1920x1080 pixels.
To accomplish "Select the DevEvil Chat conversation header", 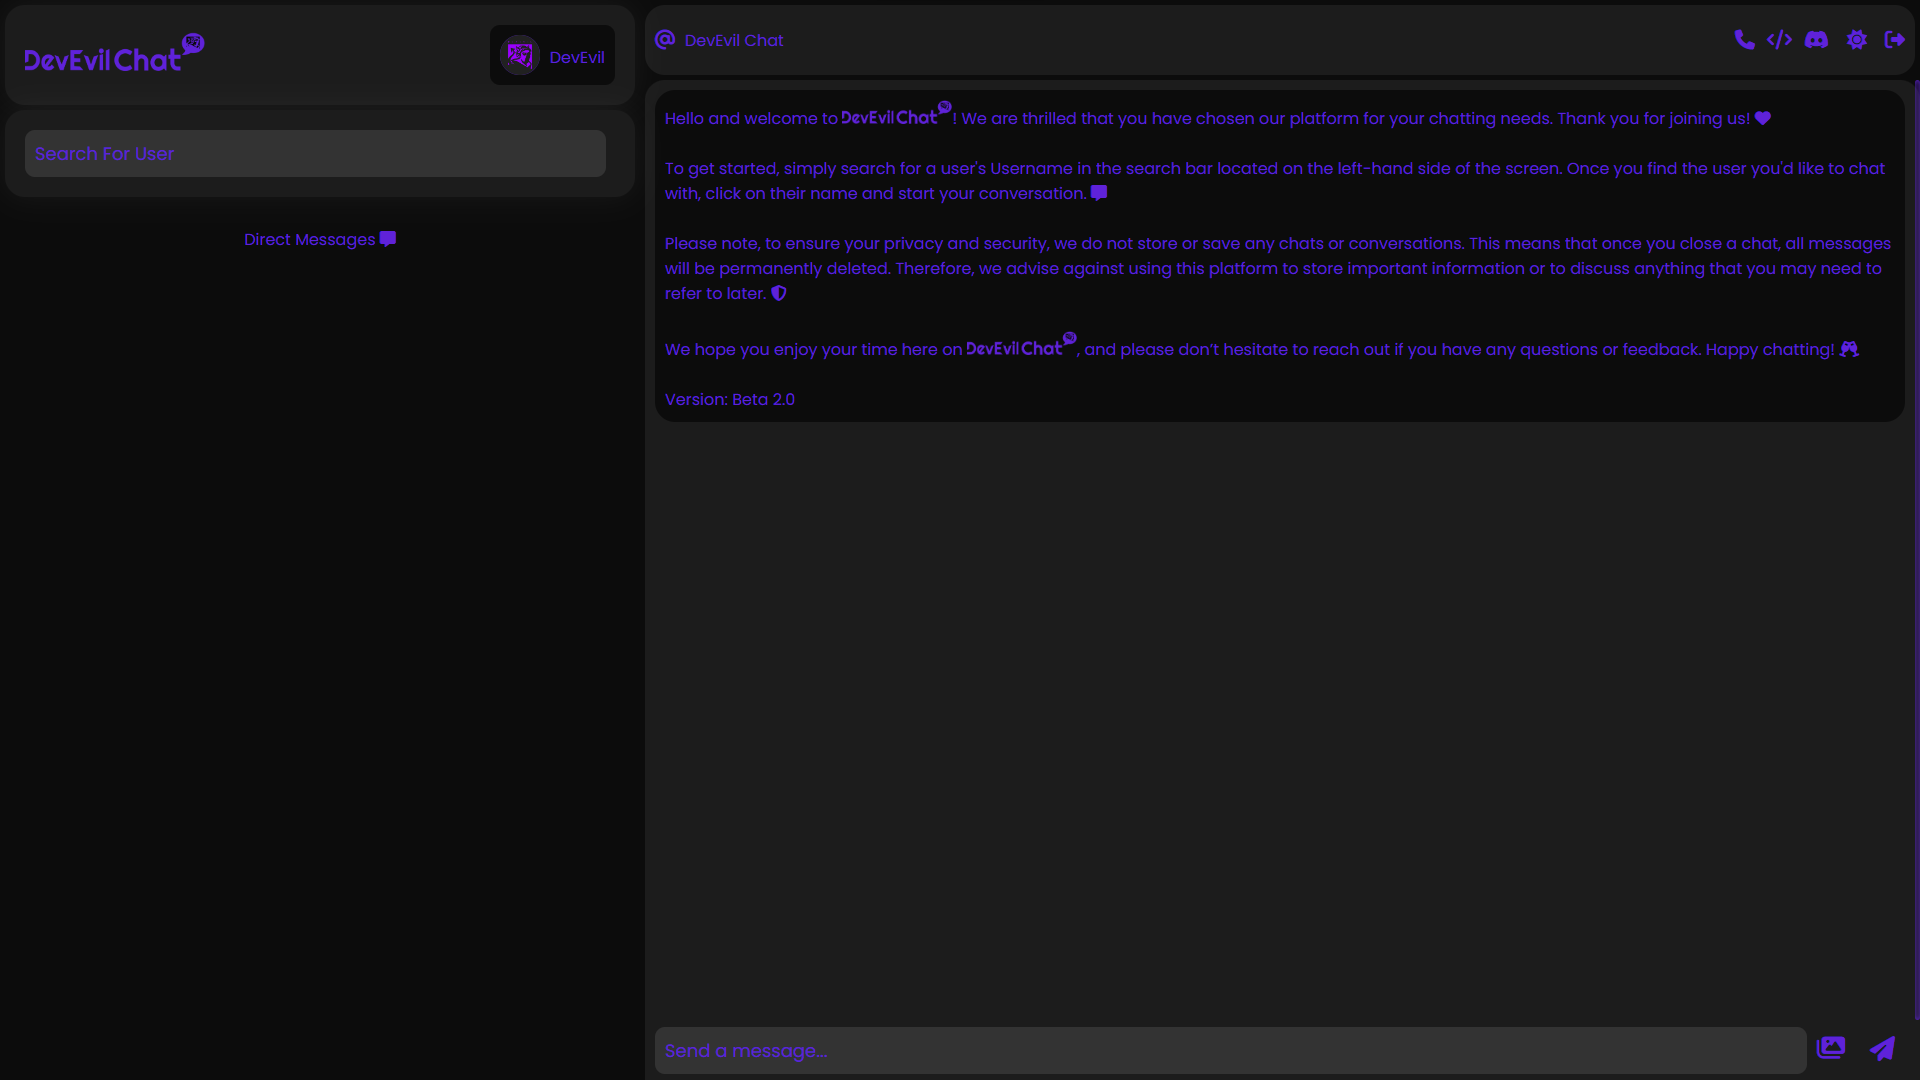I will pos(733,40).
